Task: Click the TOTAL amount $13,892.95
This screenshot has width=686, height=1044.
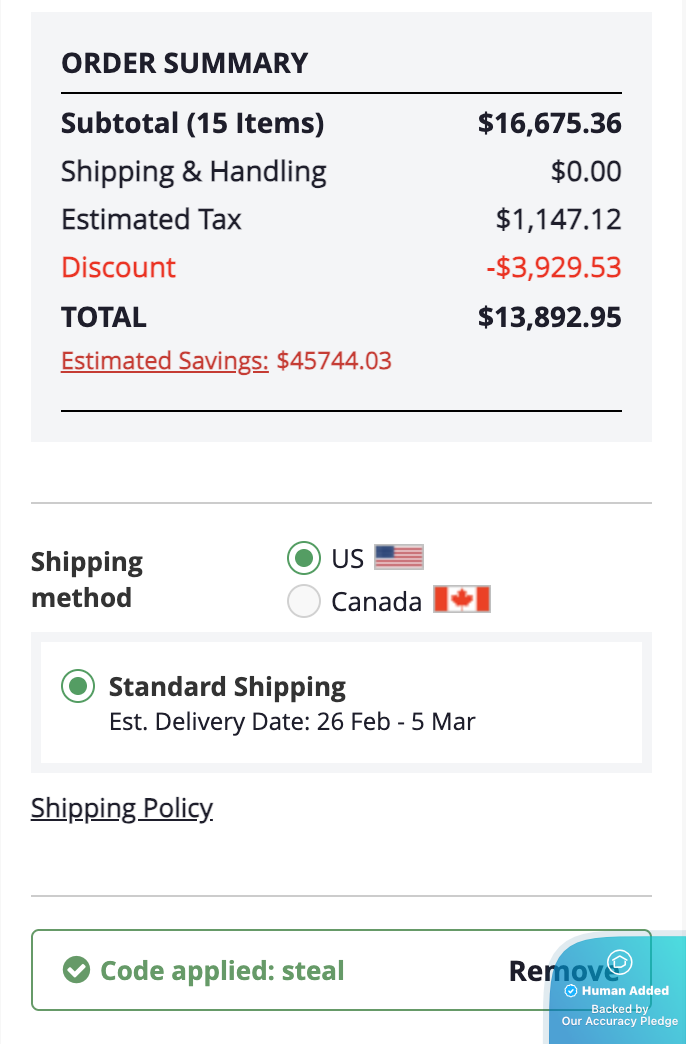Action: tap(549, 317)
